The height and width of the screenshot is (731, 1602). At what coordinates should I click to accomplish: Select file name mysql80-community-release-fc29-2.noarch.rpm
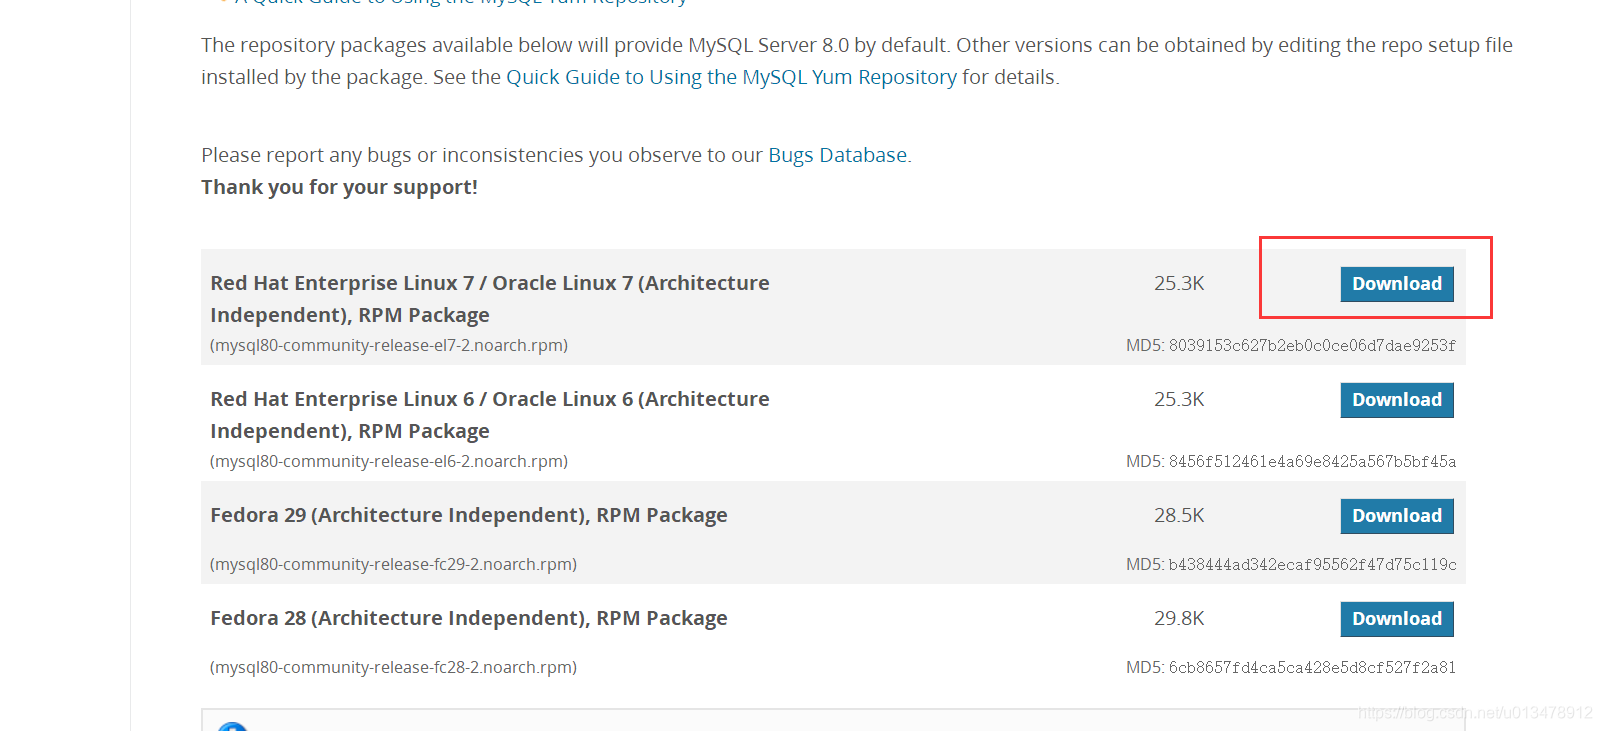[x=393, y=564]
